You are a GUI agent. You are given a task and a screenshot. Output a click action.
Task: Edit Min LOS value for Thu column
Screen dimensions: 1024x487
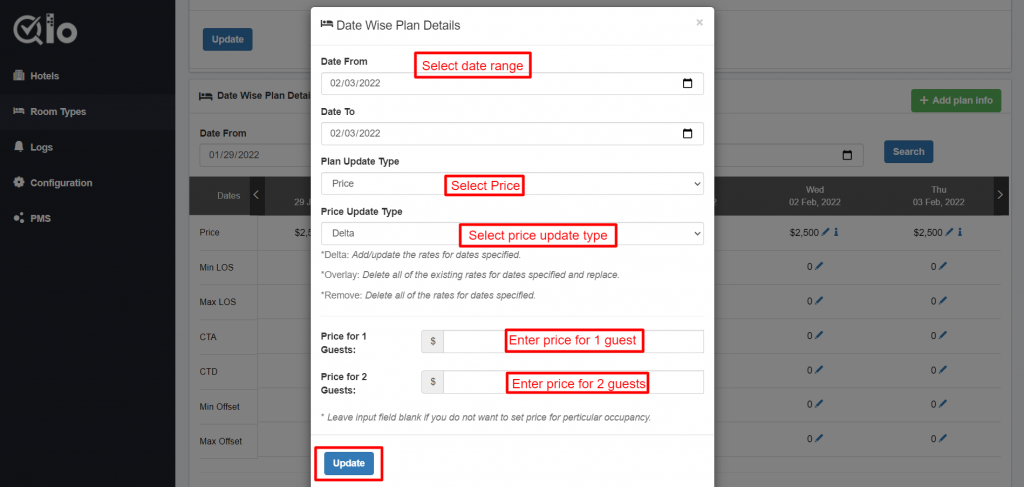(x=943, y=266)
